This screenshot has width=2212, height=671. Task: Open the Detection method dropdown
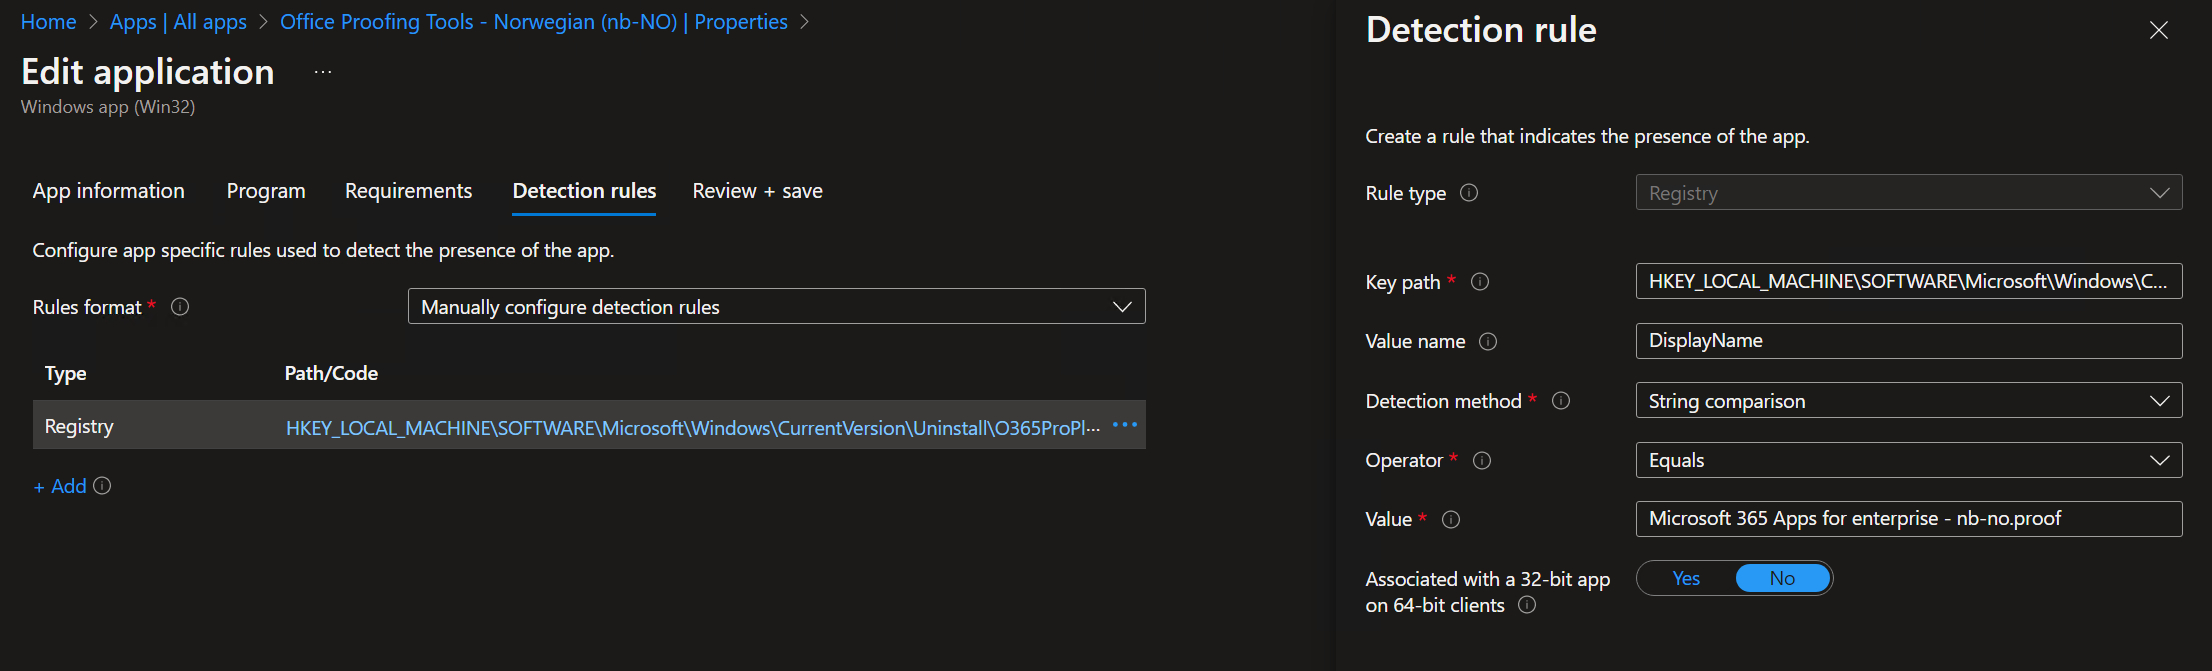pos(1909,400)
